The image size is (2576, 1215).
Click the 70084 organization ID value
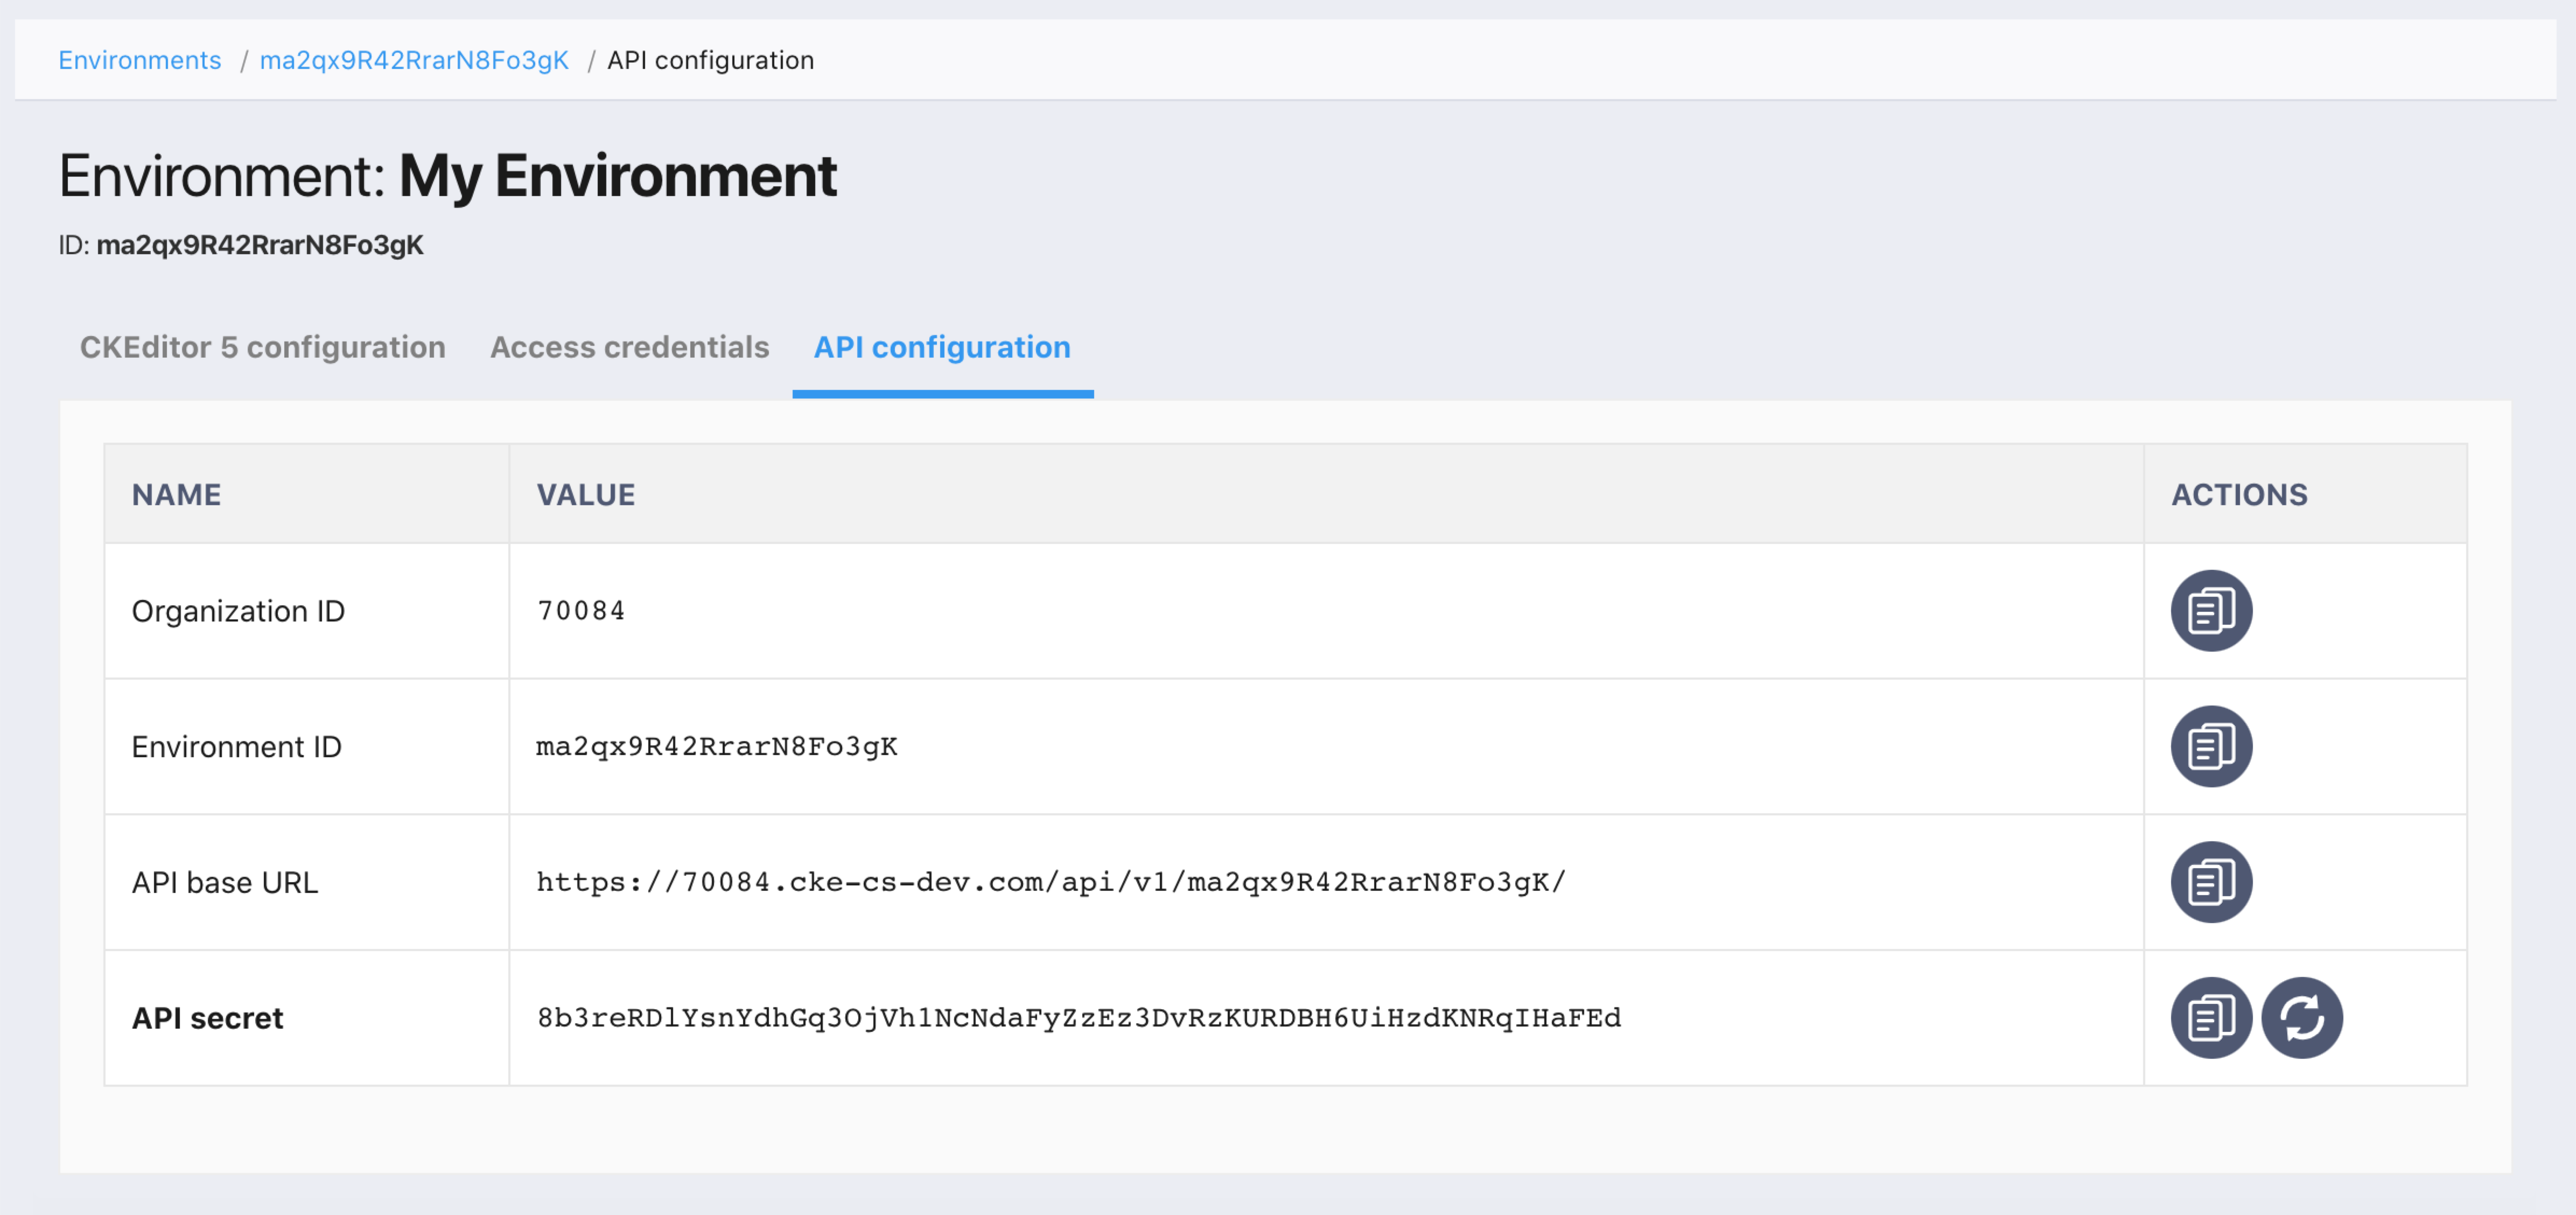[581, 610]
